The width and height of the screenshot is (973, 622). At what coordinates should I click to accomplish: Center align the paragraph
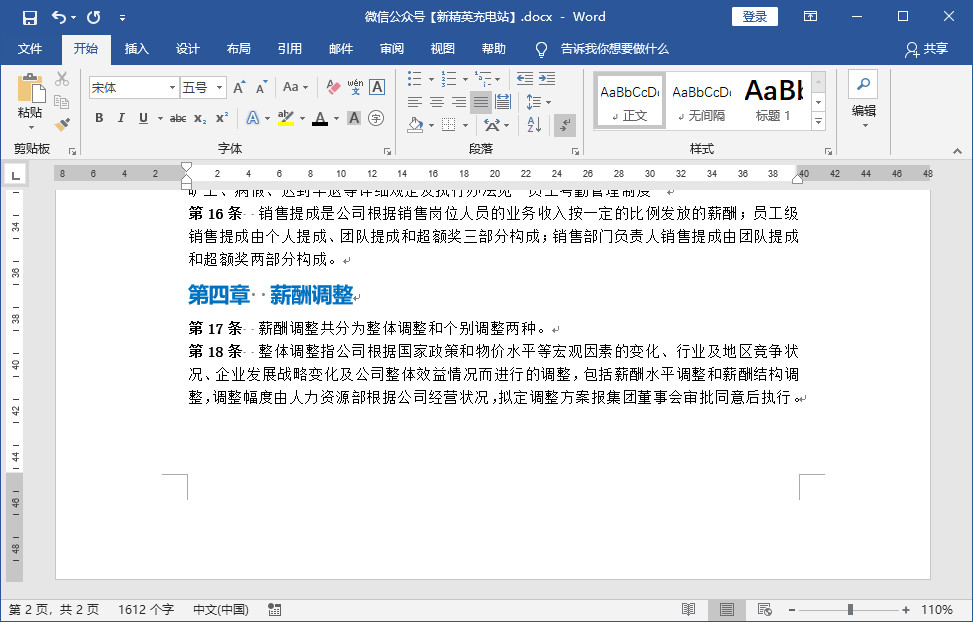point(437,100)
